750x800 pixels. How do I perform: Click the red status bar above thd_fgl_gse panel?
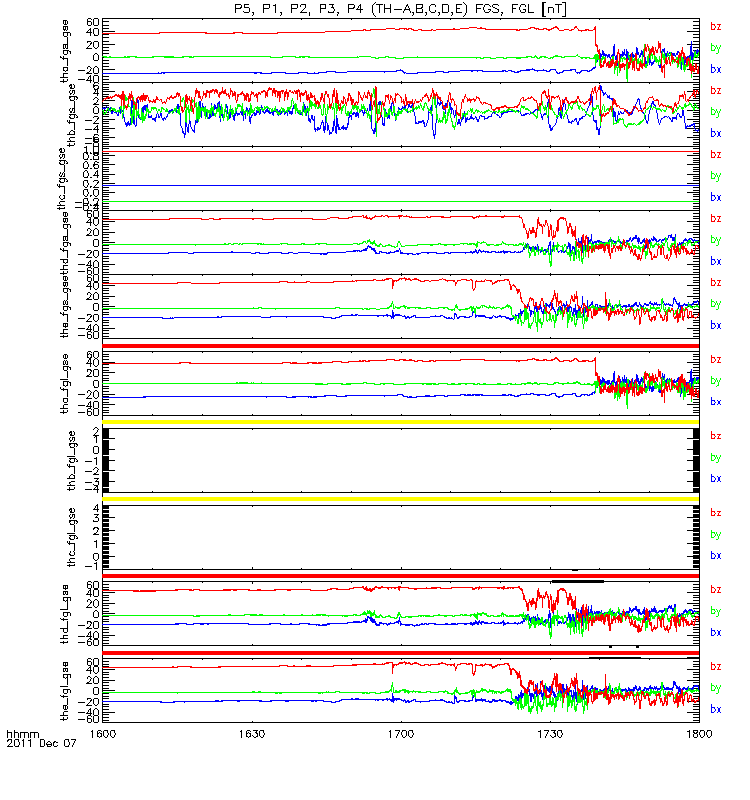click(401, 576)
